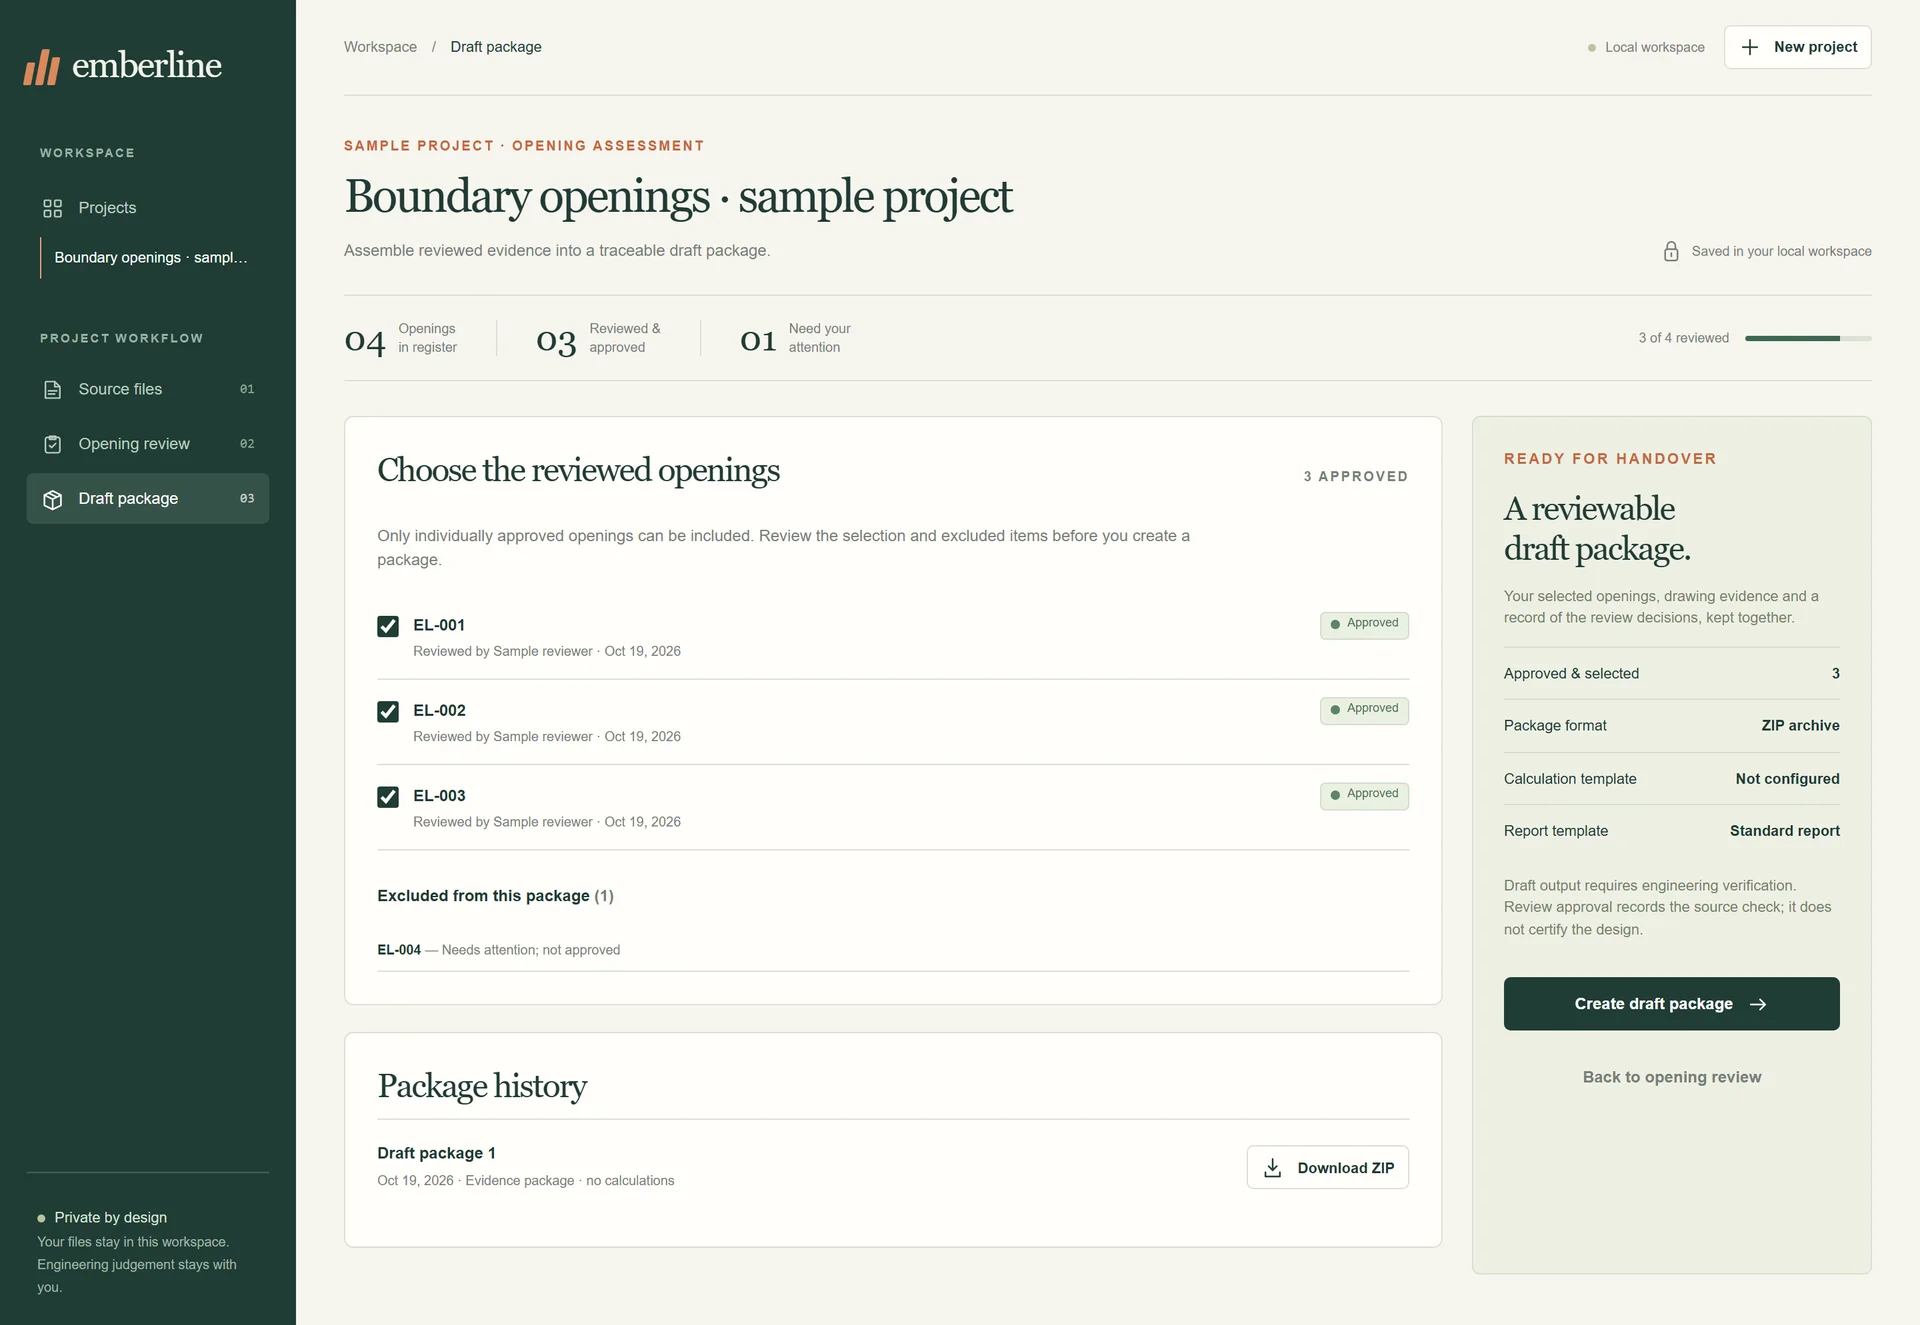Click the Source files document icon
Viewport: 1920px width, 1325px height.
pyautogui.click(x=53, y=389)
